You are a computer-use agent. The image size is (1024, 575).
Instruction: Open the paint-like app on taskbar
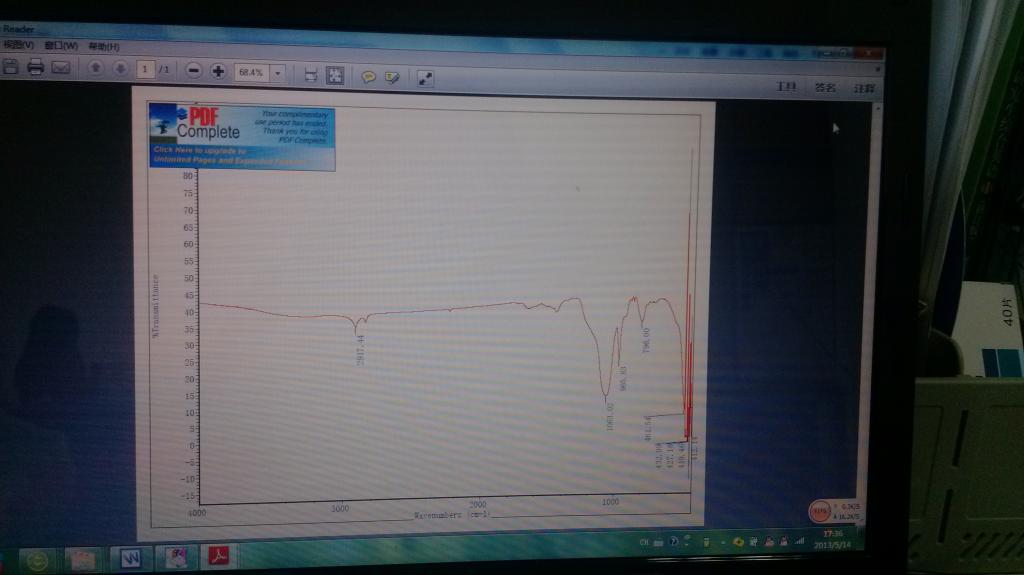tap(175, 557)
